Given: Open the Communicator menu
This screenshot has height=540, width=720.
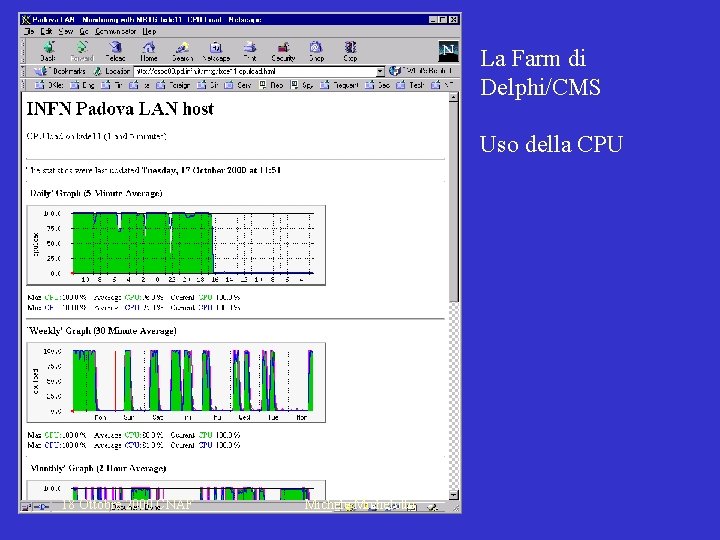Looking at the screenshot, I should [x=115, y=31].
